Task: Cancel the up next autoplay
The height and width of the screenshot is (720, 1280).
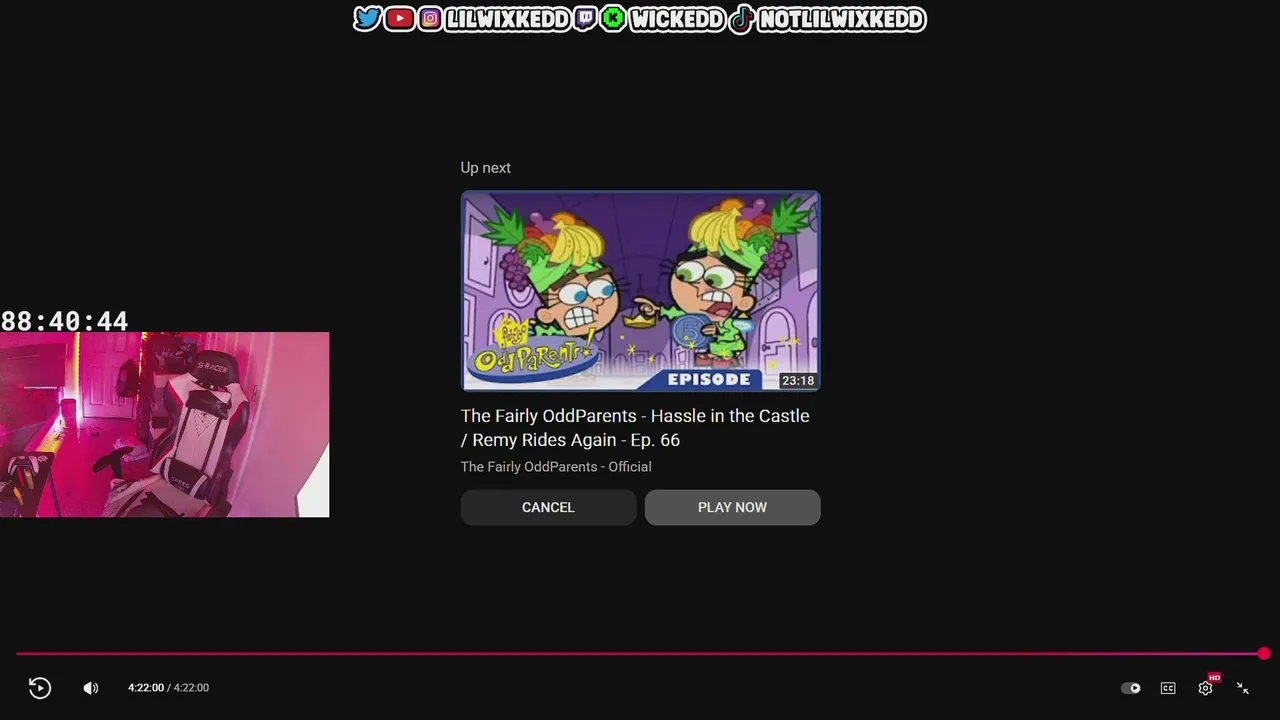Action: [x=548, y=507]
